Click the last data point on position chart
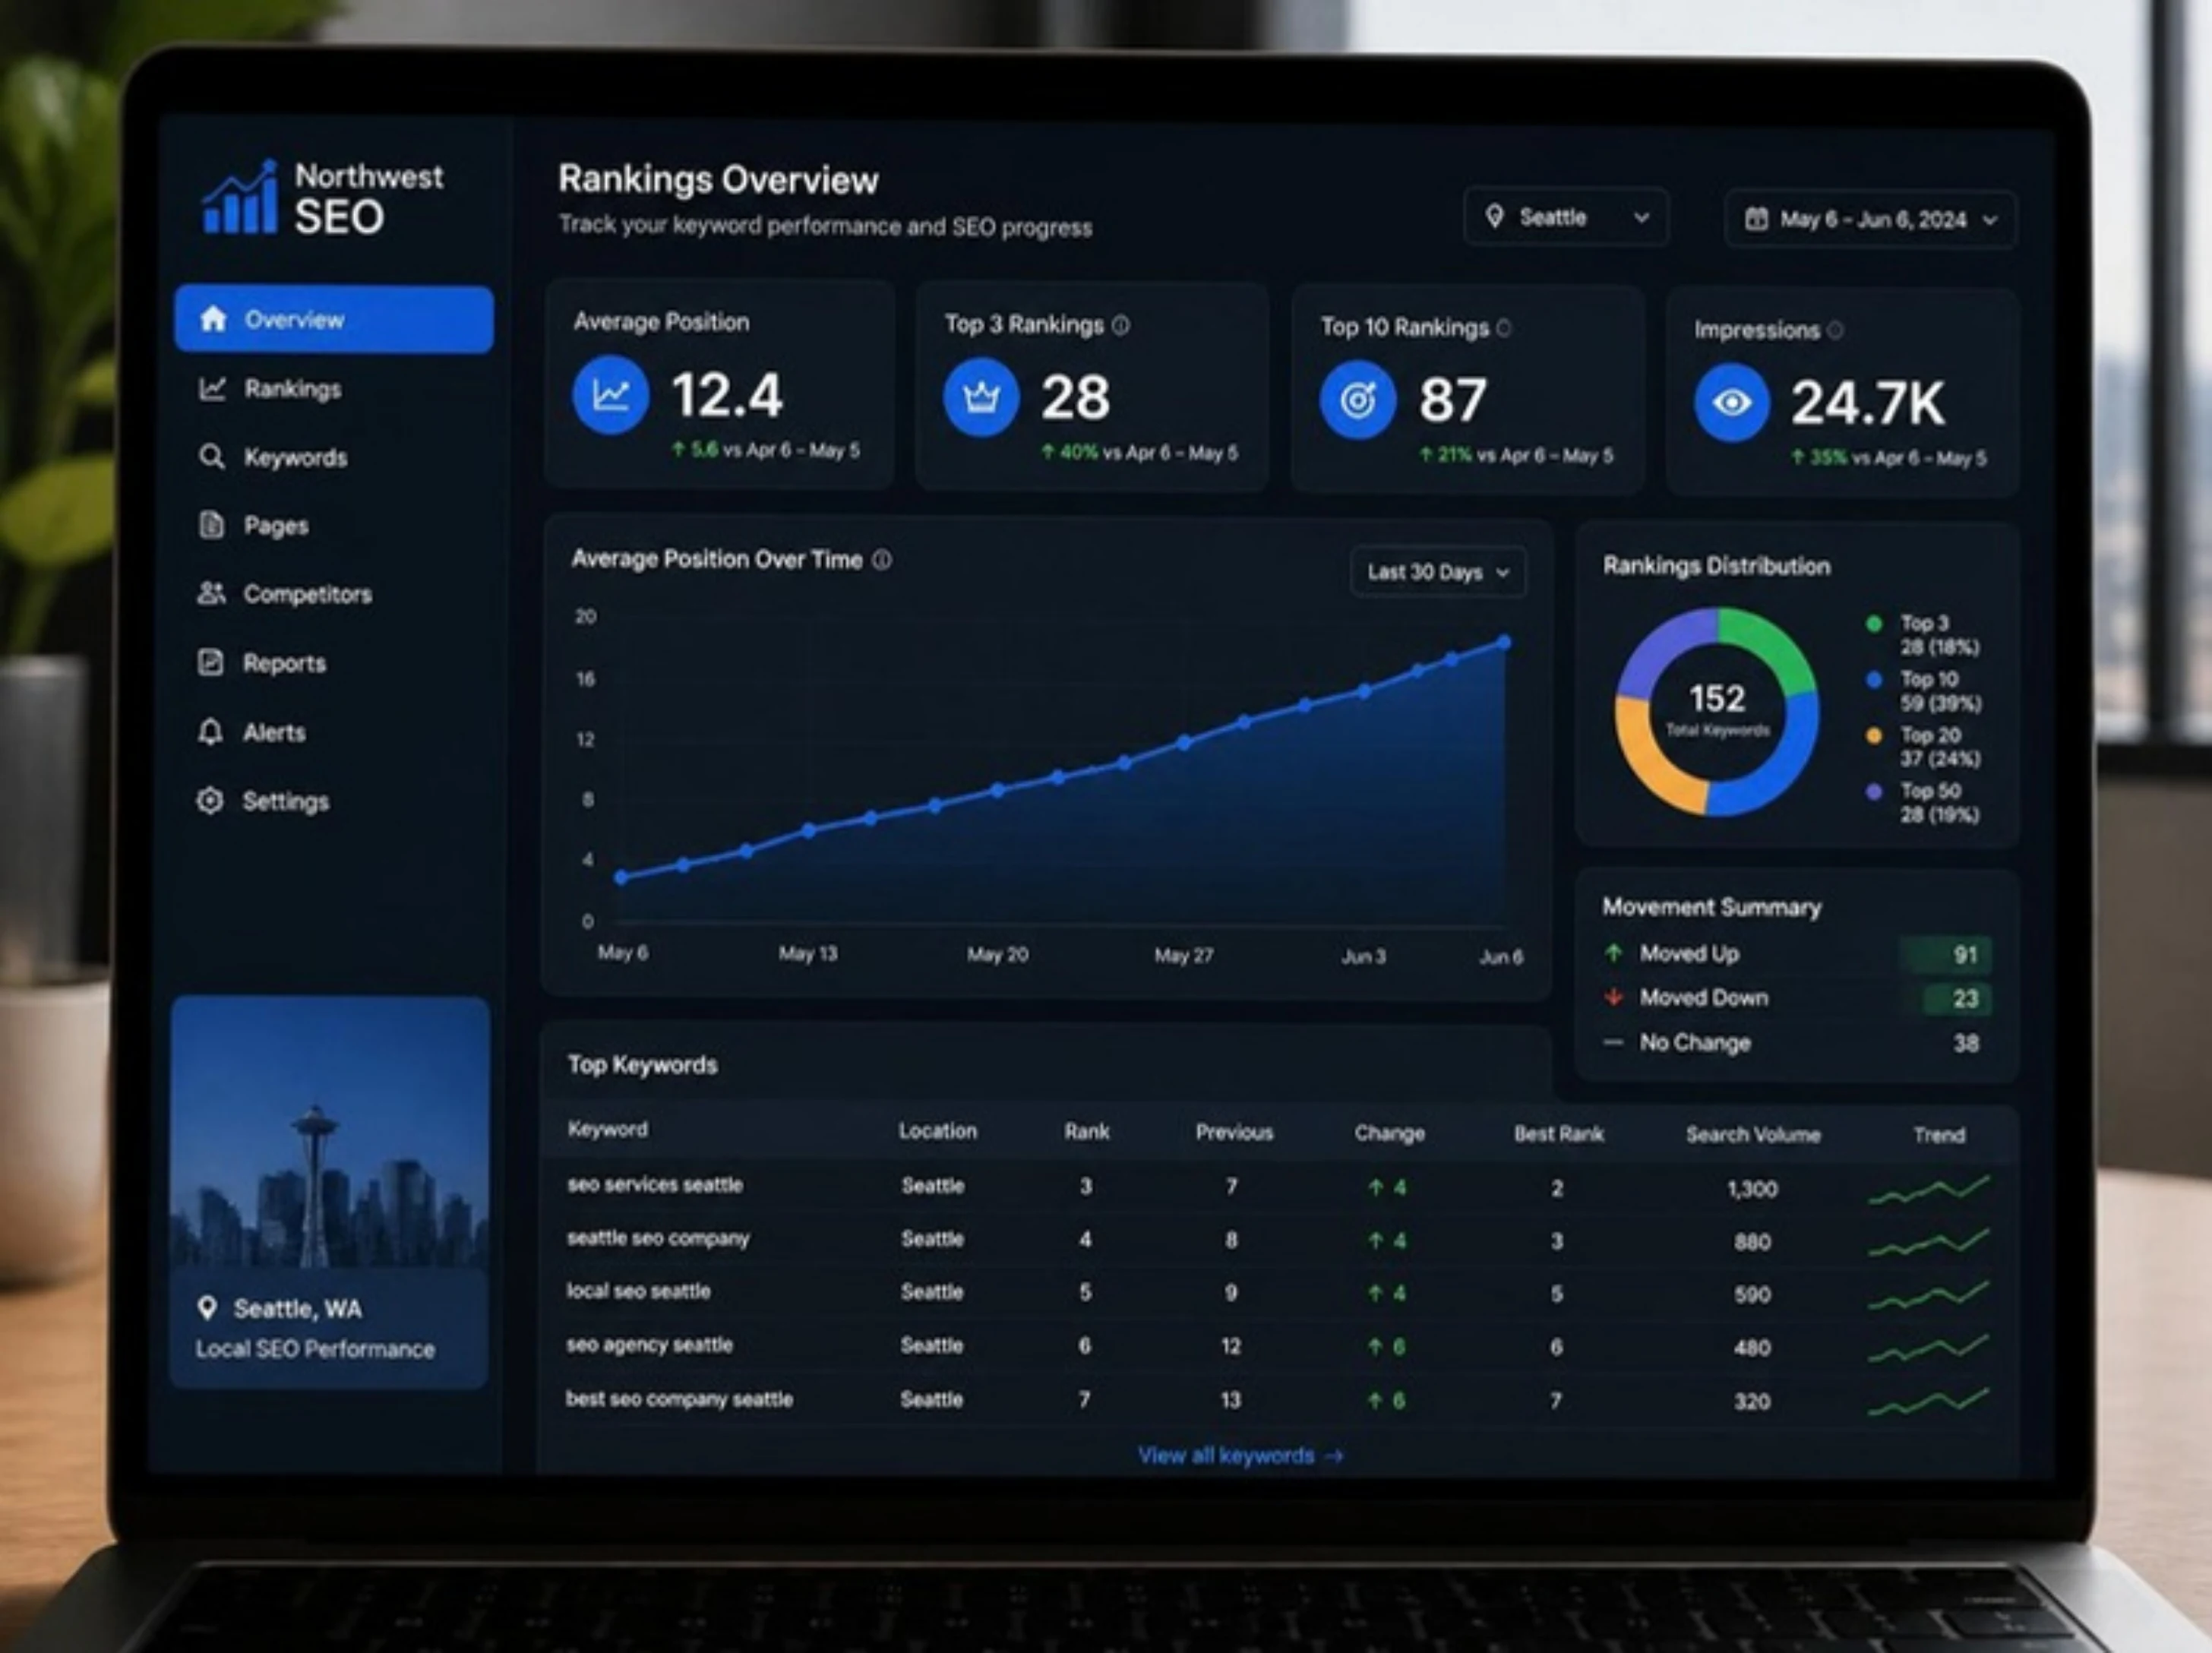 1504,643
